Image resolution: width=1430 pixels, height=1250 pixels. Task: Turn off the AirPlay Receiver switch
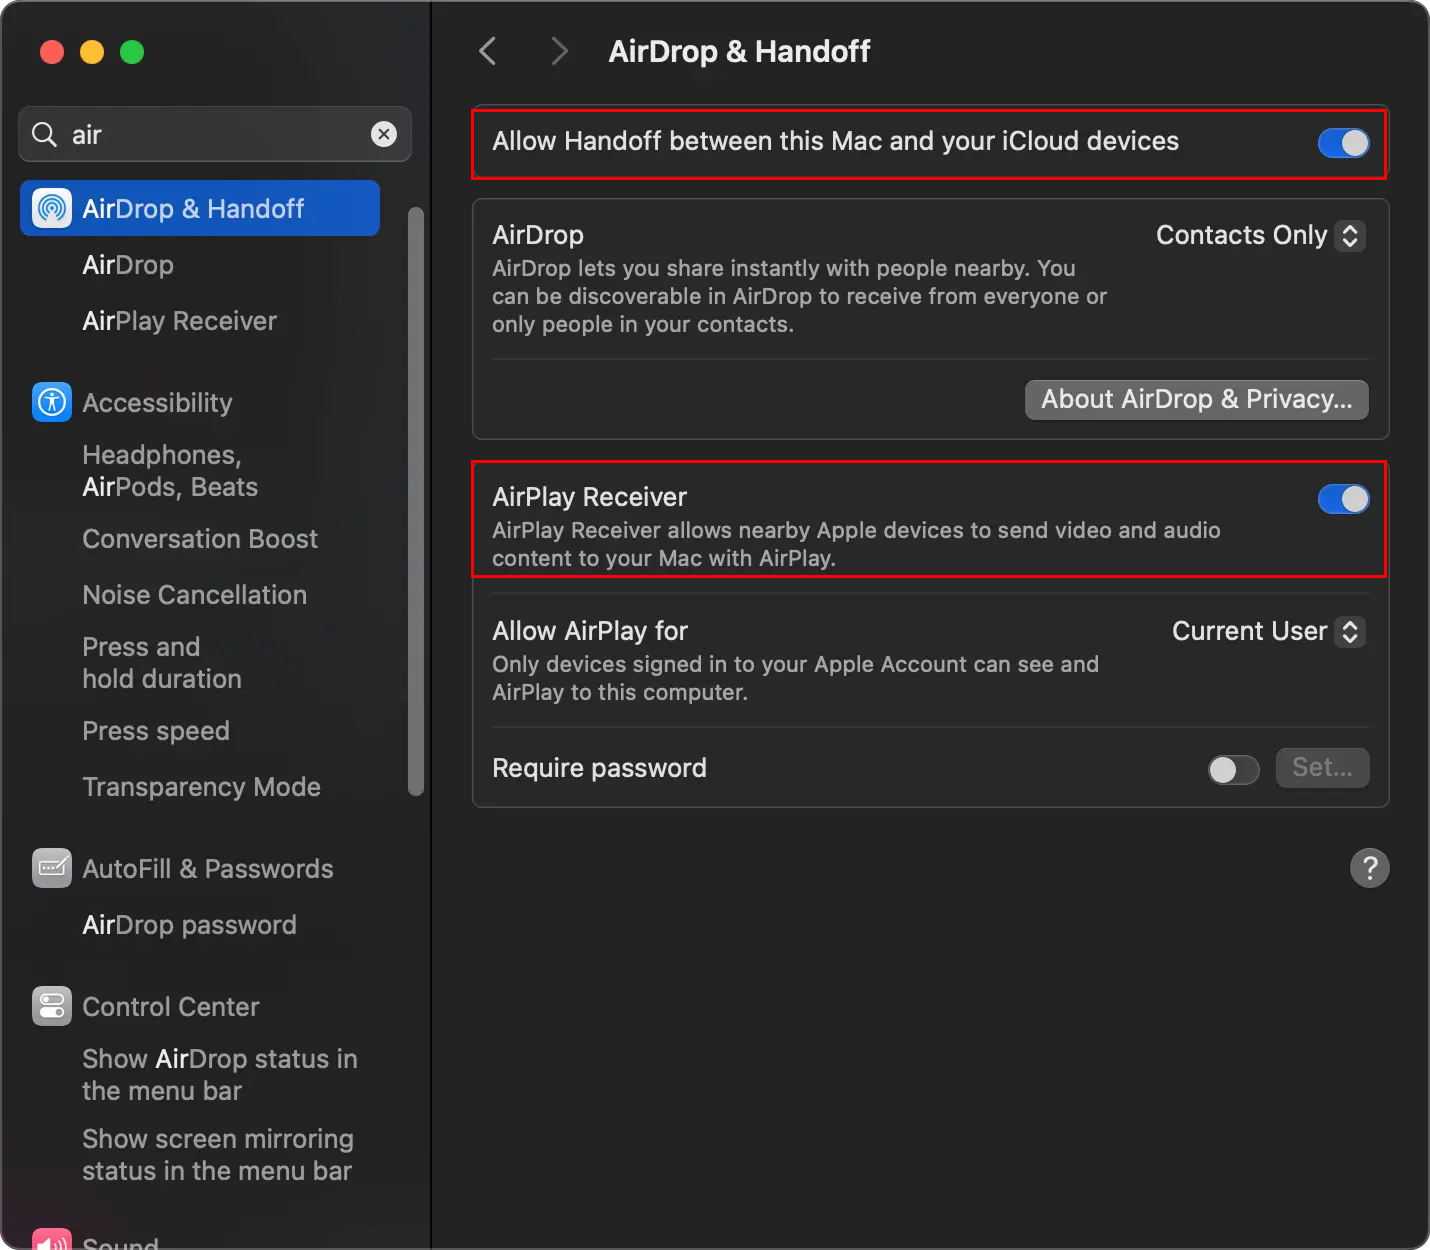click(1343, 499)
